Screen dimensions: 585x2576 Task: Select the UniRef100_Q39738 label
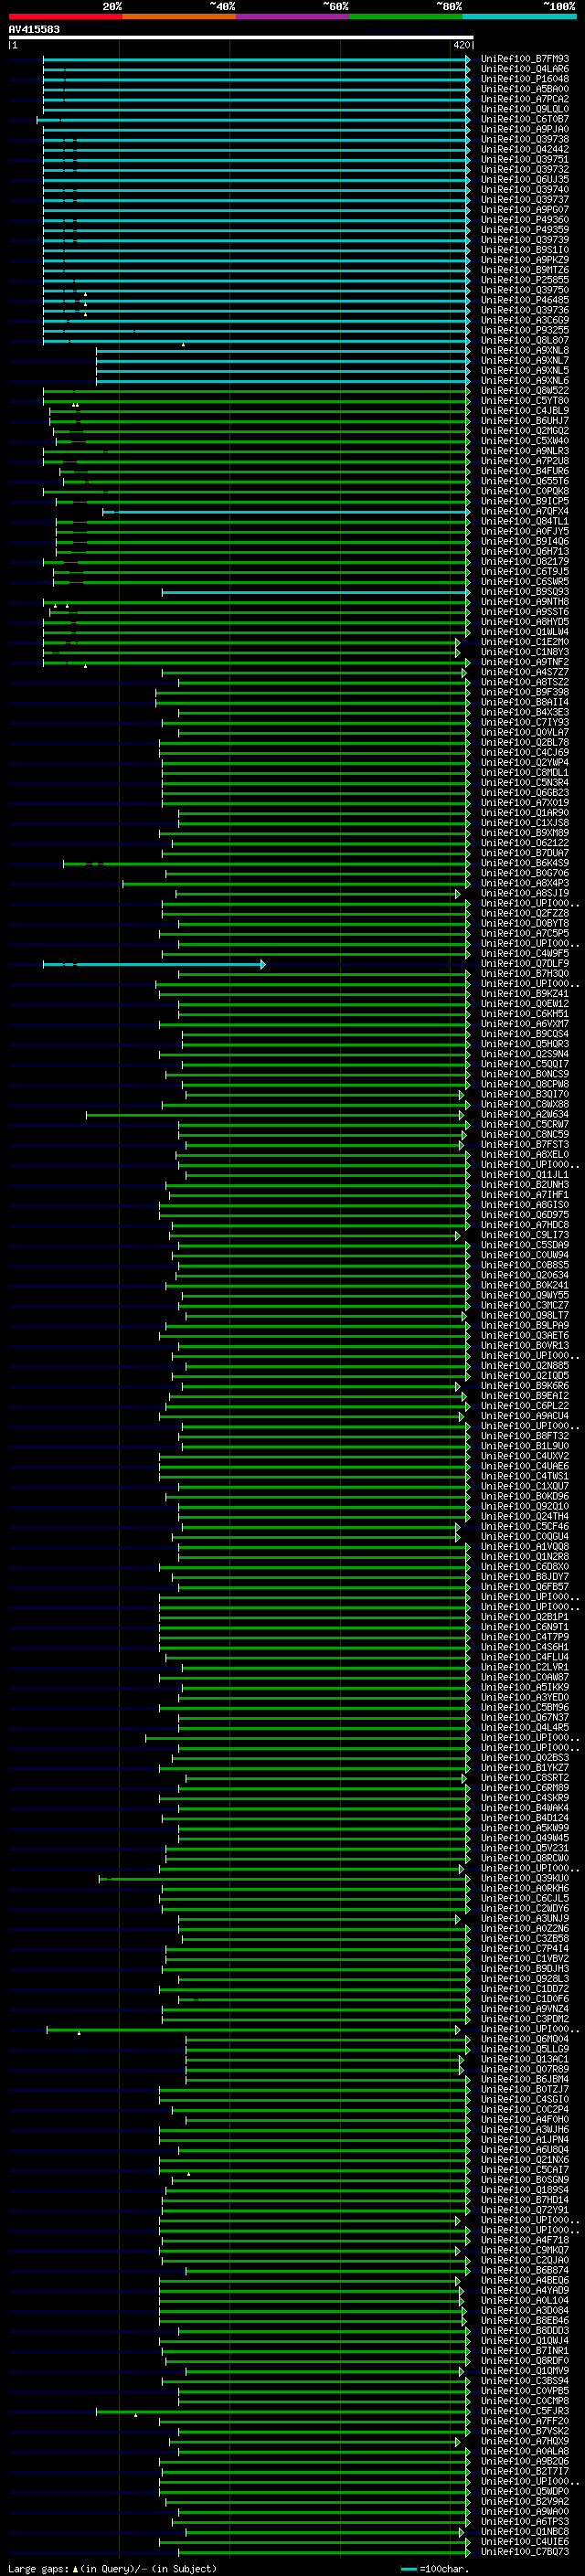[524, 139]
